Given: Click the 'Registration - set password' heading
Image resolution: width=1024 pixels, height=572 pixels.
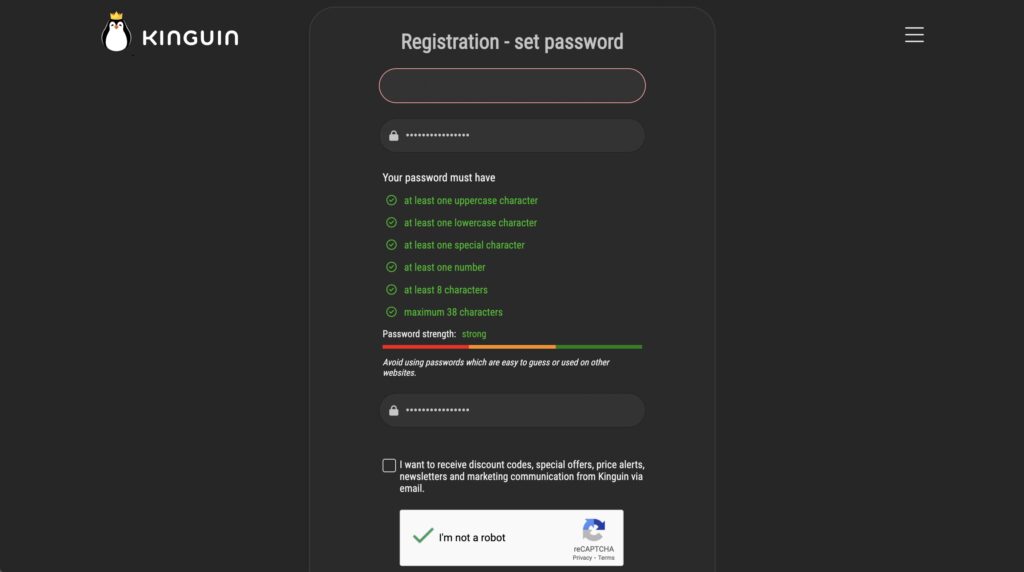Looking at the screenshot, I should [512, 42].
